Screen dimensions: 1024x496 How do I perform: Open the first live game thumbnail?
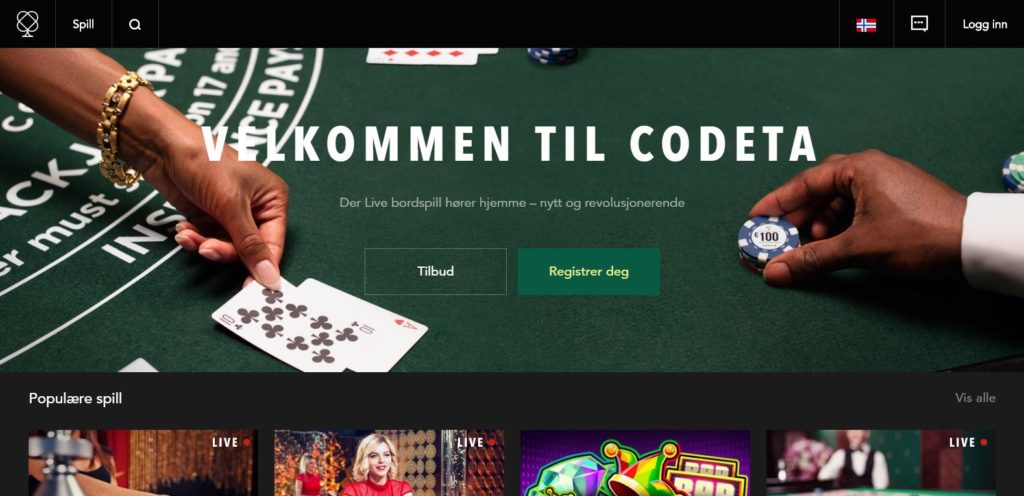pos(143,462)
